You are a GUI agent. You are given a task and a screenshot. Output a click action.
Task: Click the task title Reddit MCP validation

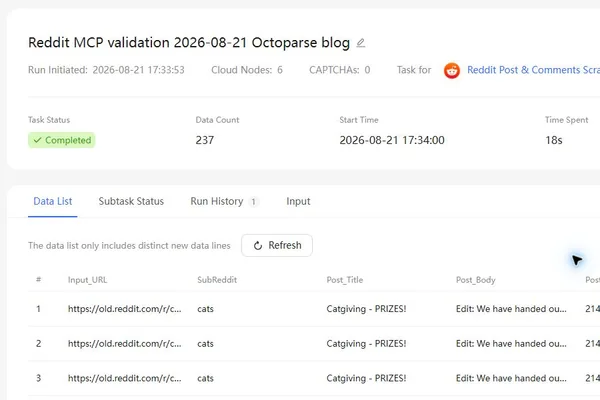tap(189, 42)
